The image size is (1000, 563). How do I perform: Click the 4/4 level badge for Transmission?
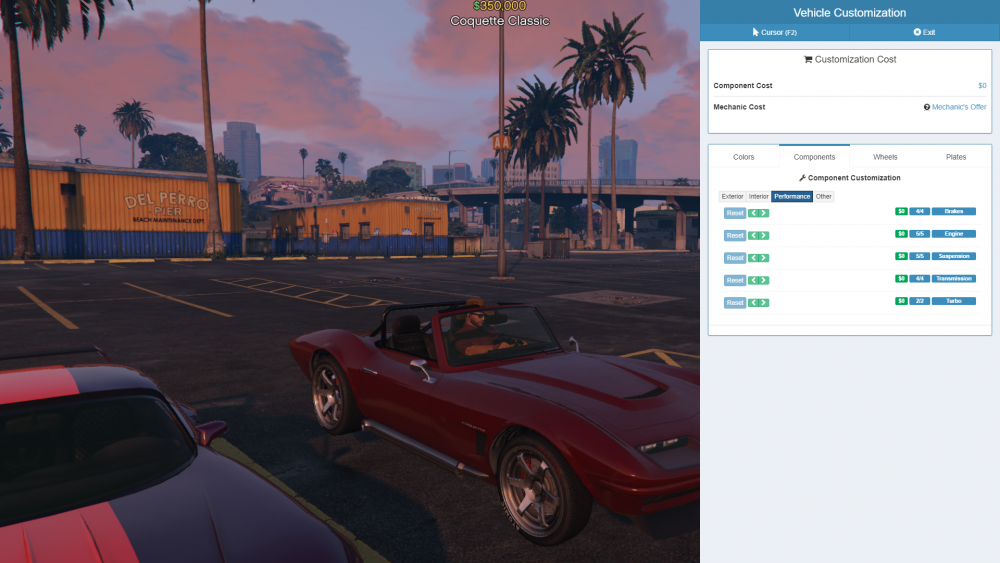coord(919,278)
